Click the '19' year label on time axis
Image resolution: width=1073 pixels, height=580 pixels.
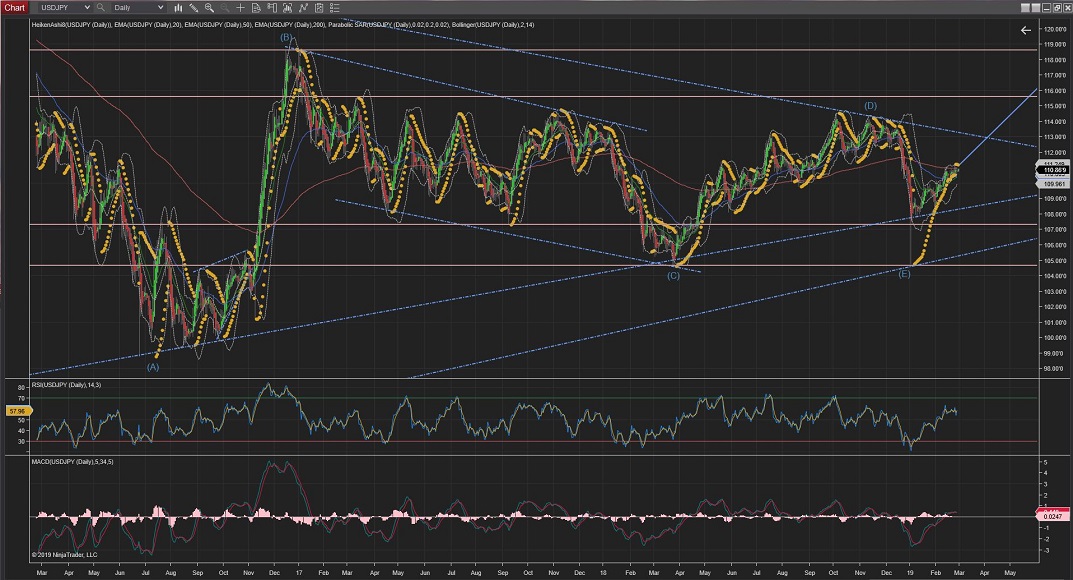[x=910, y=572]
